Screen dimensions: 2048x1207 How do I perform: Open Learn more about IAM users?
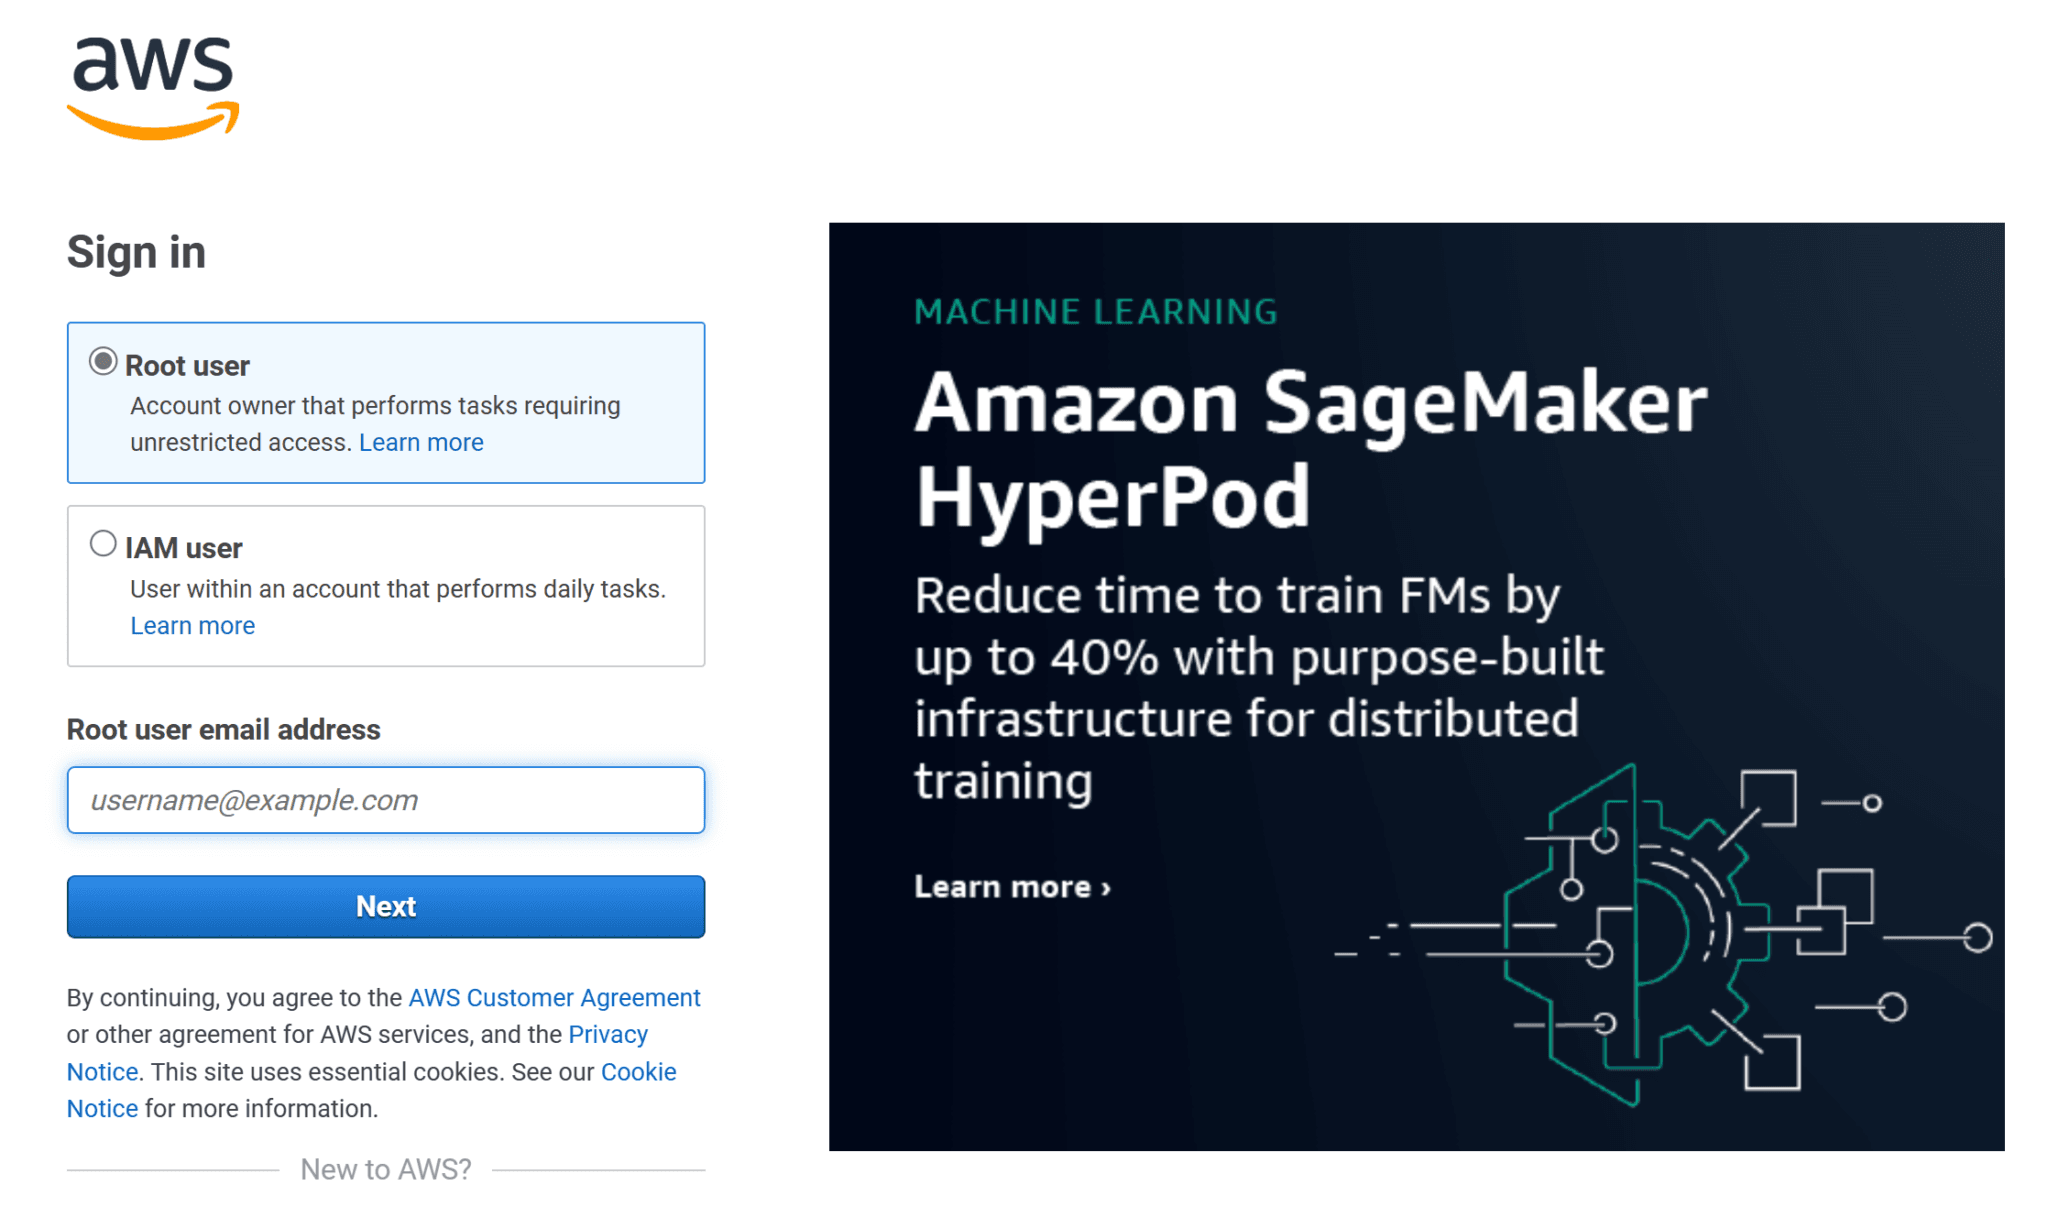point(192,625)
